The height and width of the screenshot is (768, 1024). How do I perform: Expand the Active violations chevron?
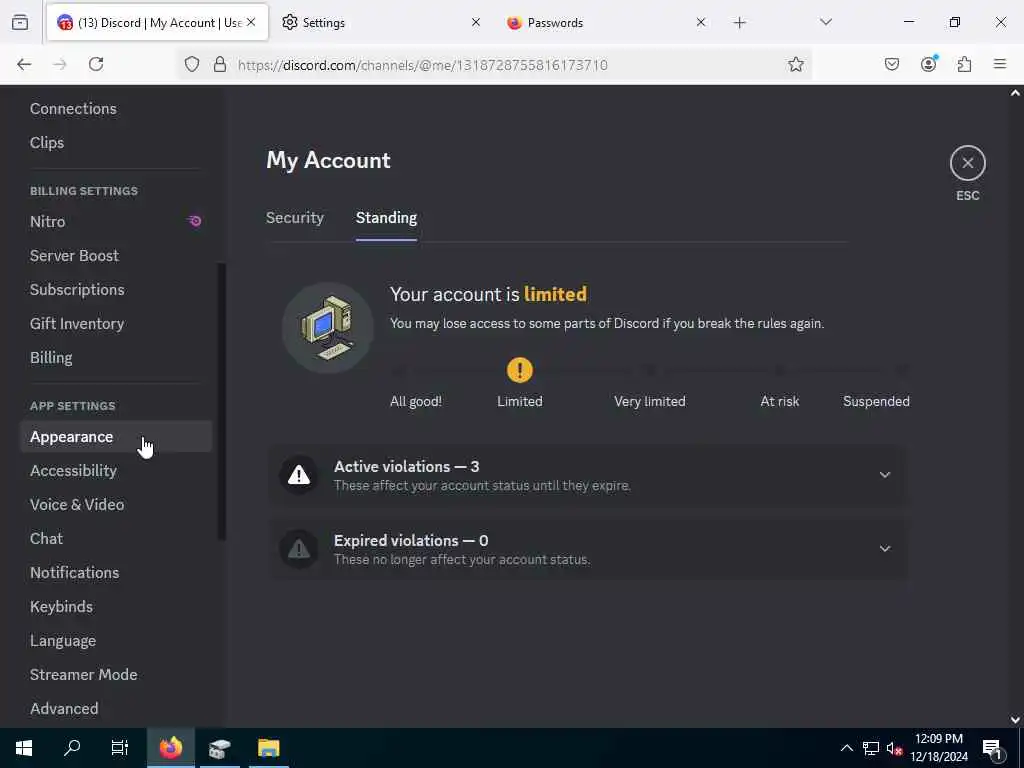coord(884,475)
